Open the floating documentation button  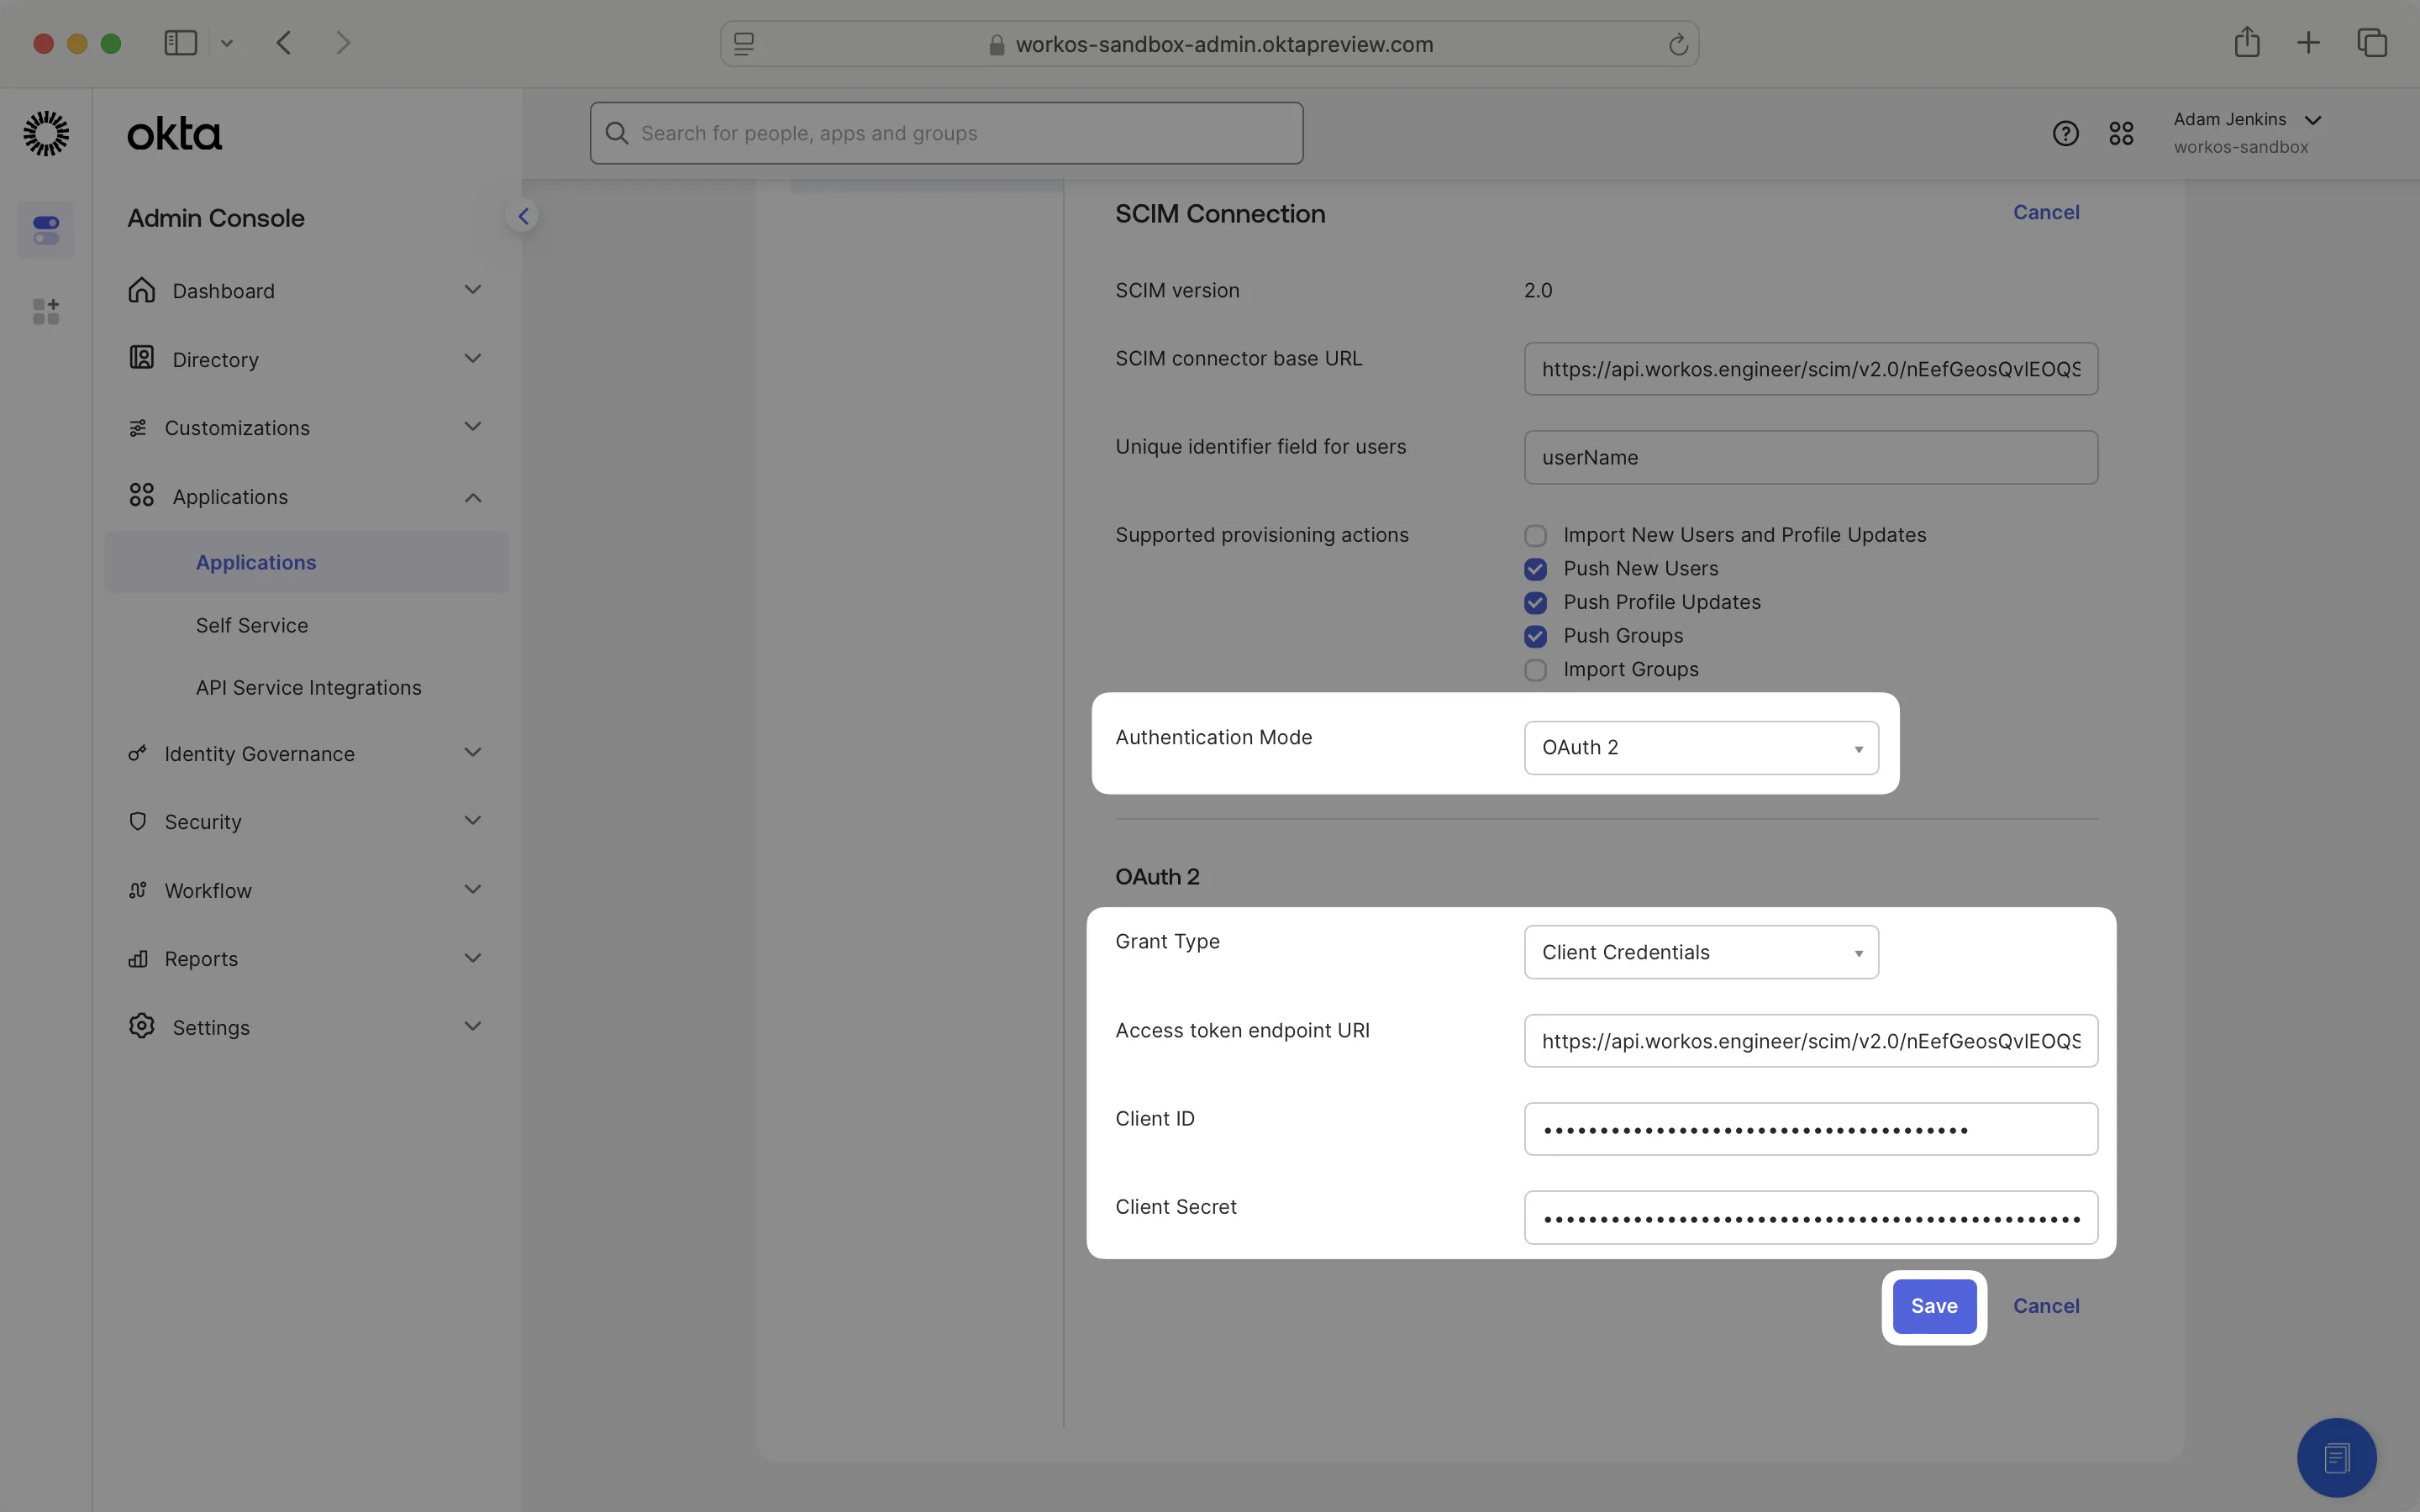(x=2336, y=1457)
